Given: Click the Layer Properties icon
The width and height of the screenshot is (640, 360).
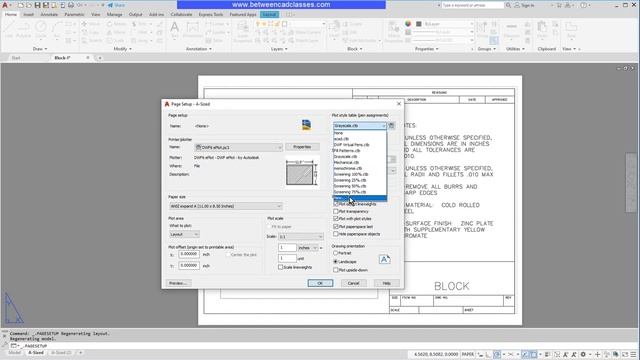Looking at the screenshot, I should click(243, 31).
